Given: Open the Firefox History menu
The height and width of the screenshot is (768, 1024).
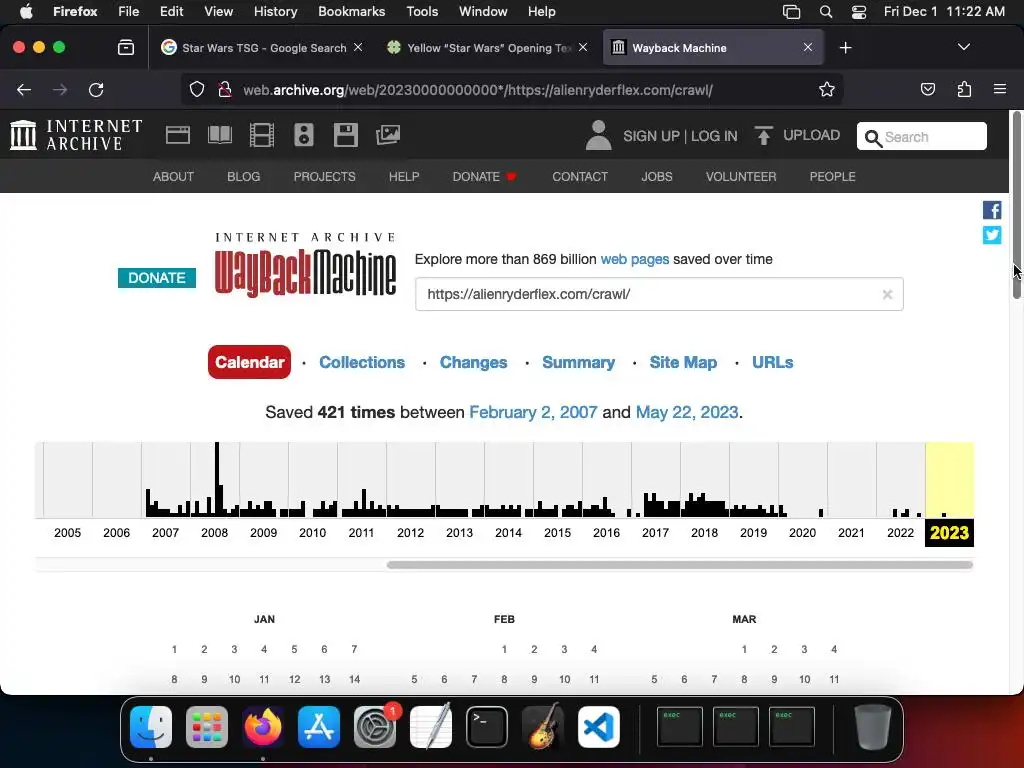Looking at the screenshot, I should point(275,12).
